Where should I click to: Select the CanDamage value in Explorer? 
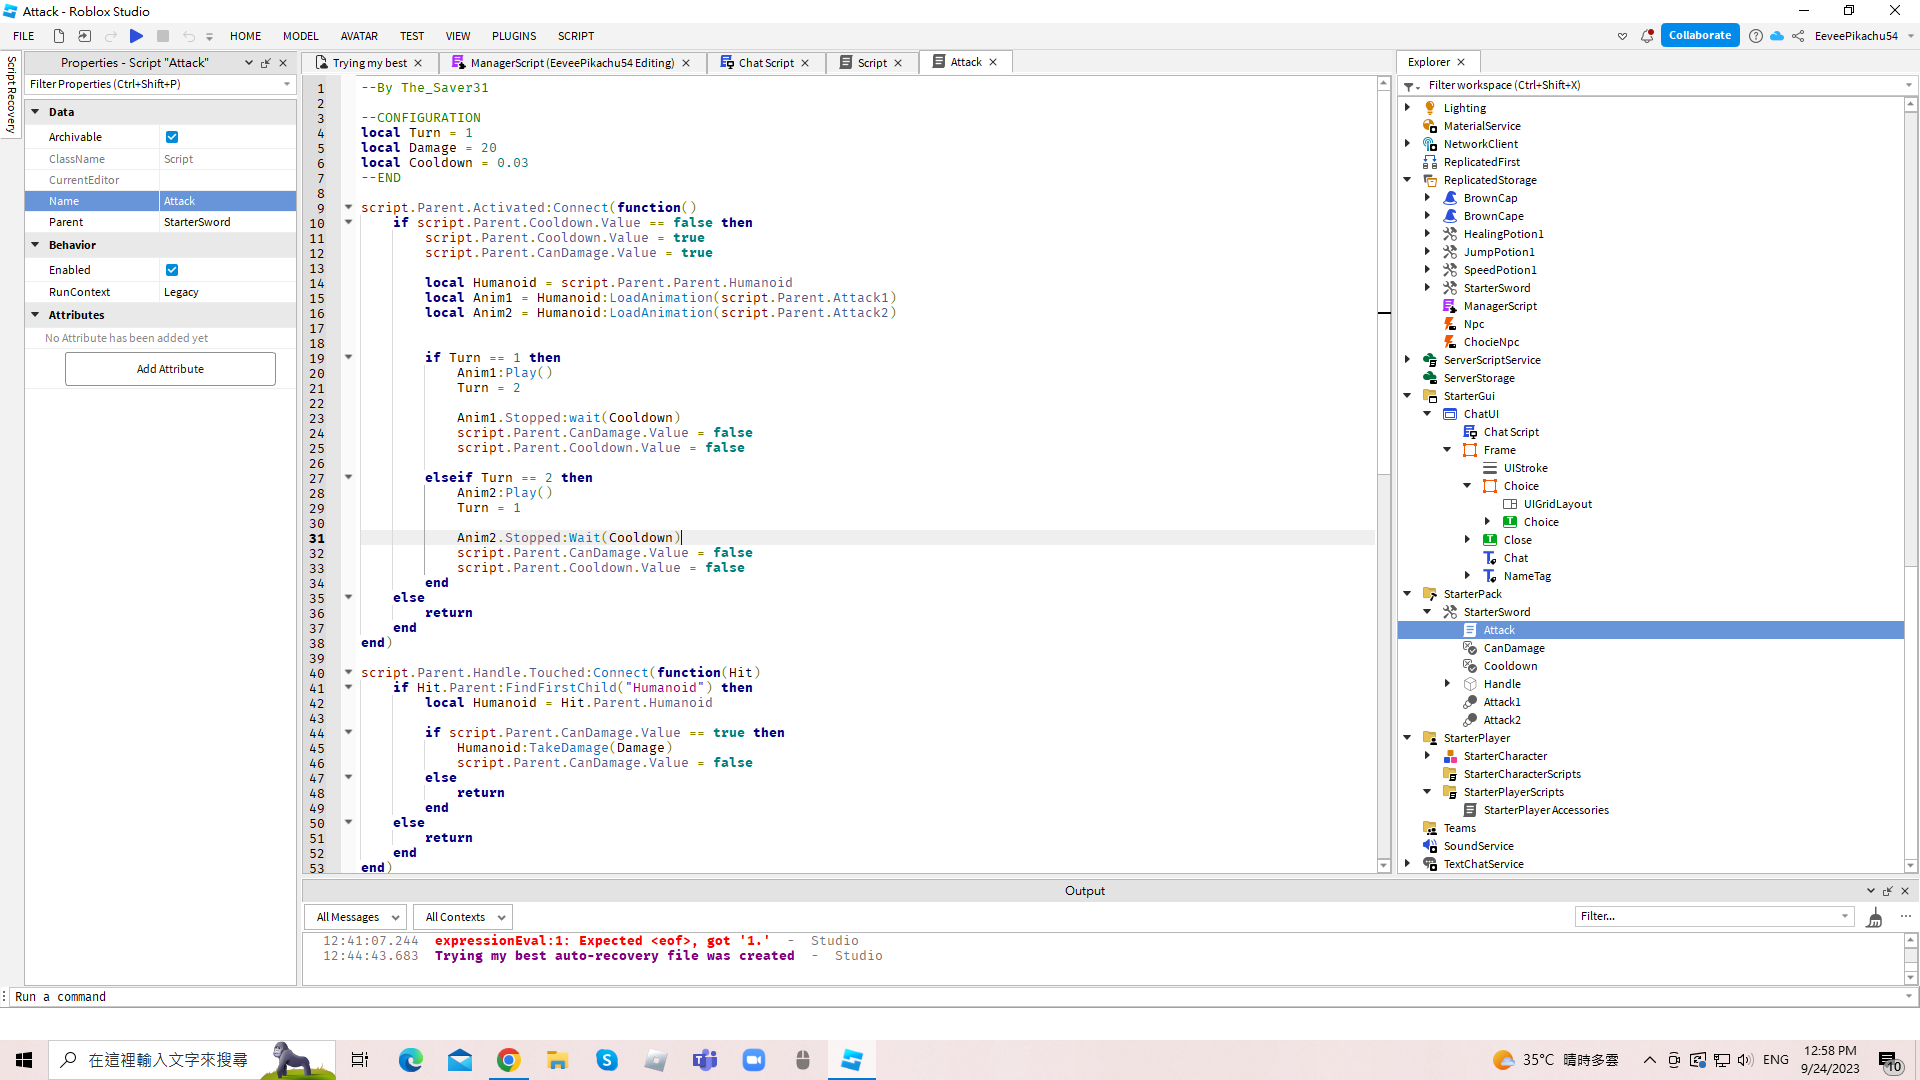[x=1514, y=648]
